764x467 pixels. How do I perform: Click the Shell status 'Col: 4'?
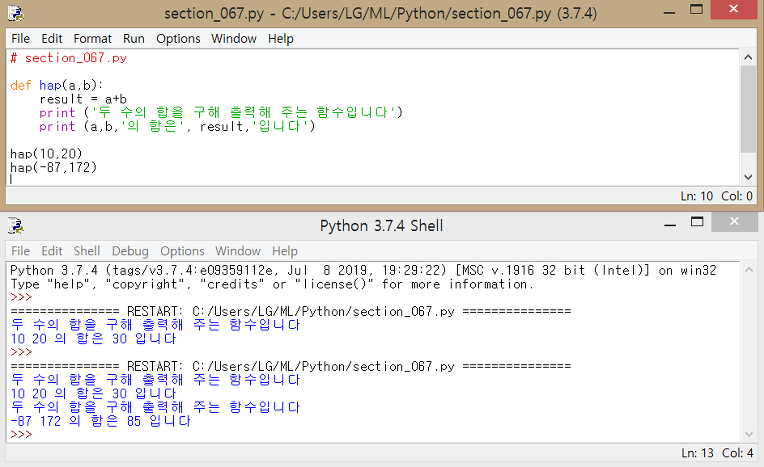(x=737, y=453)
